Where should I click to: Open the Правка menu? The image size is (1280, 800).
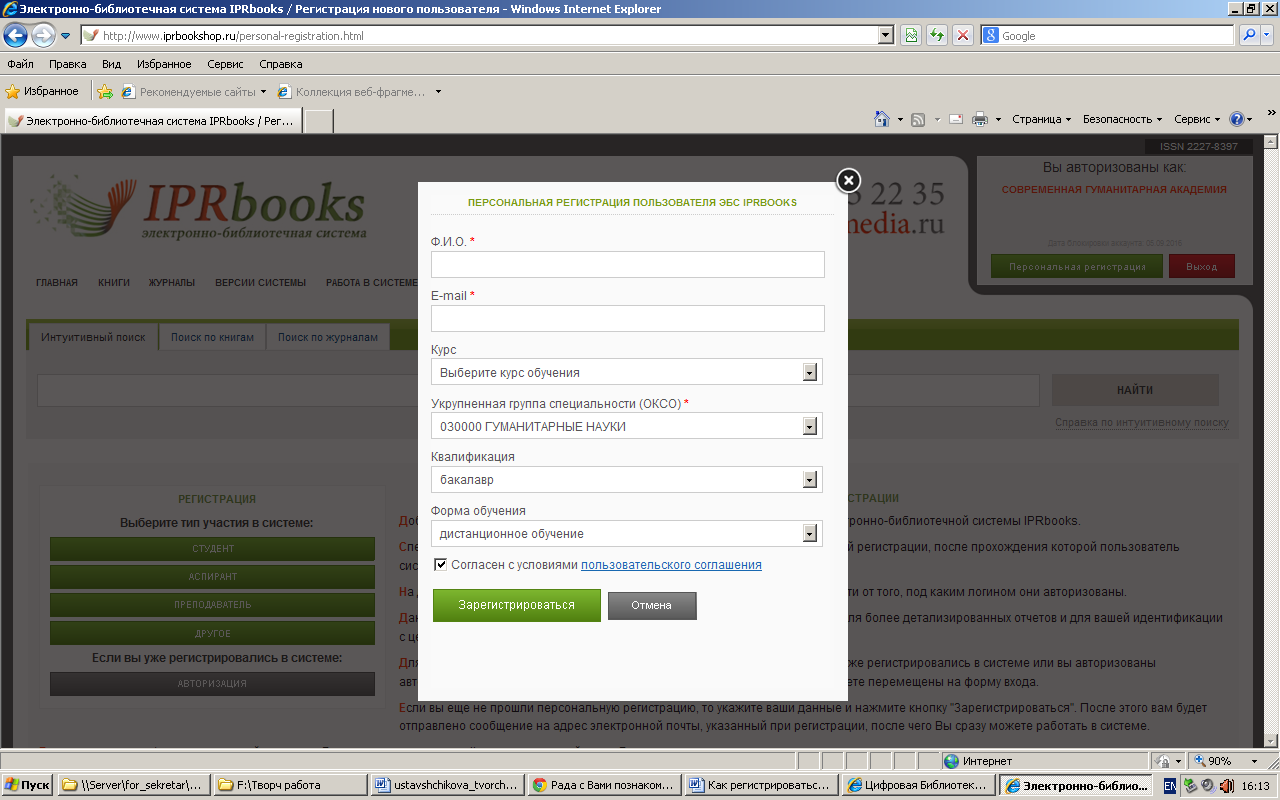[67, 64]
